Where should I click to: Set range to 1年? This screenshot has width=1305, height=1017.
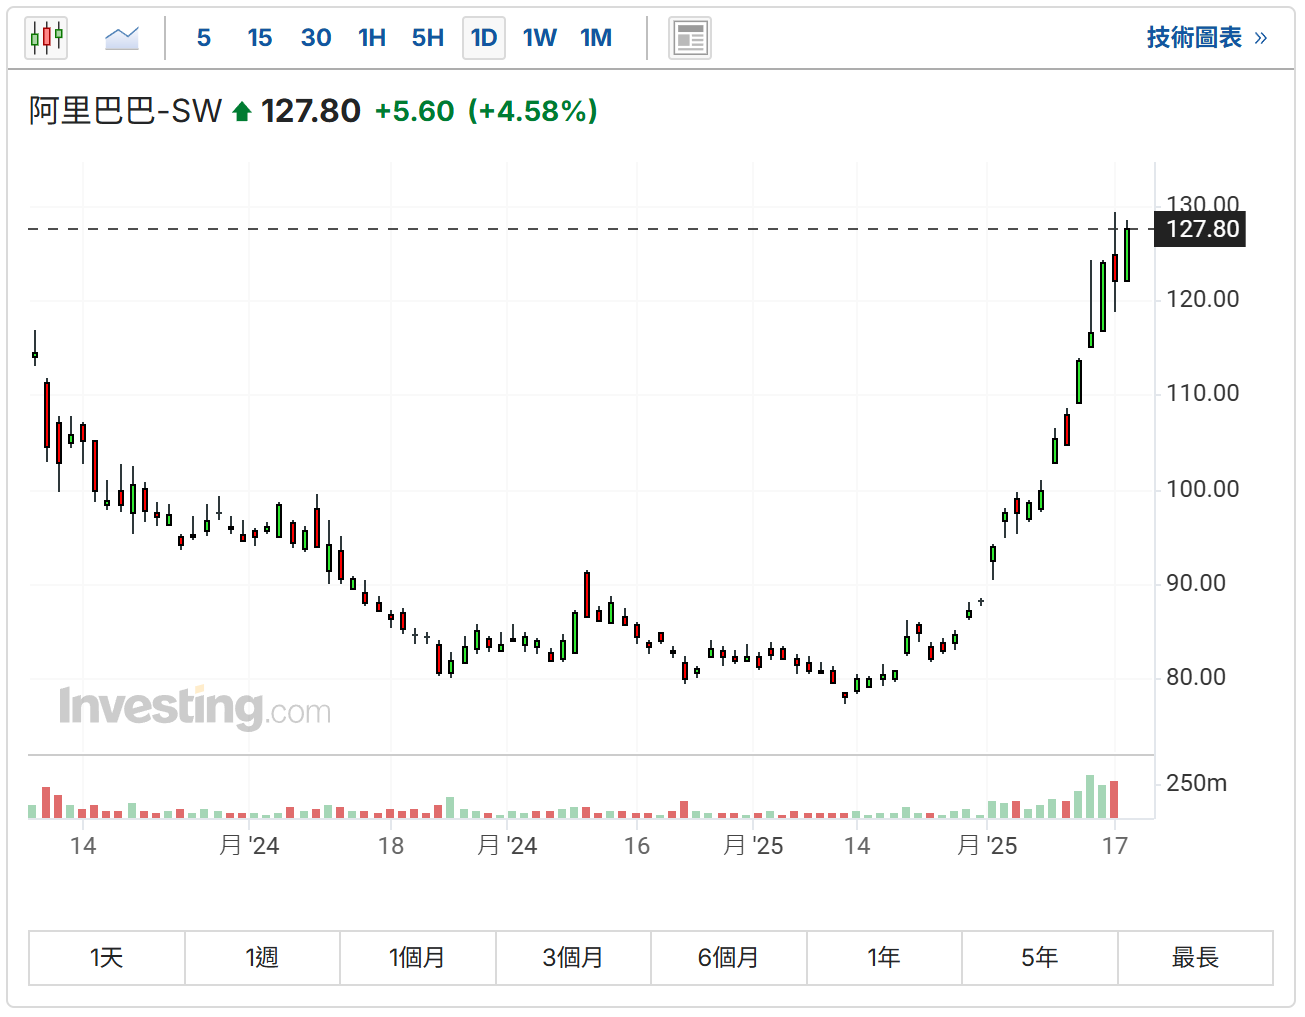[884, 958]
